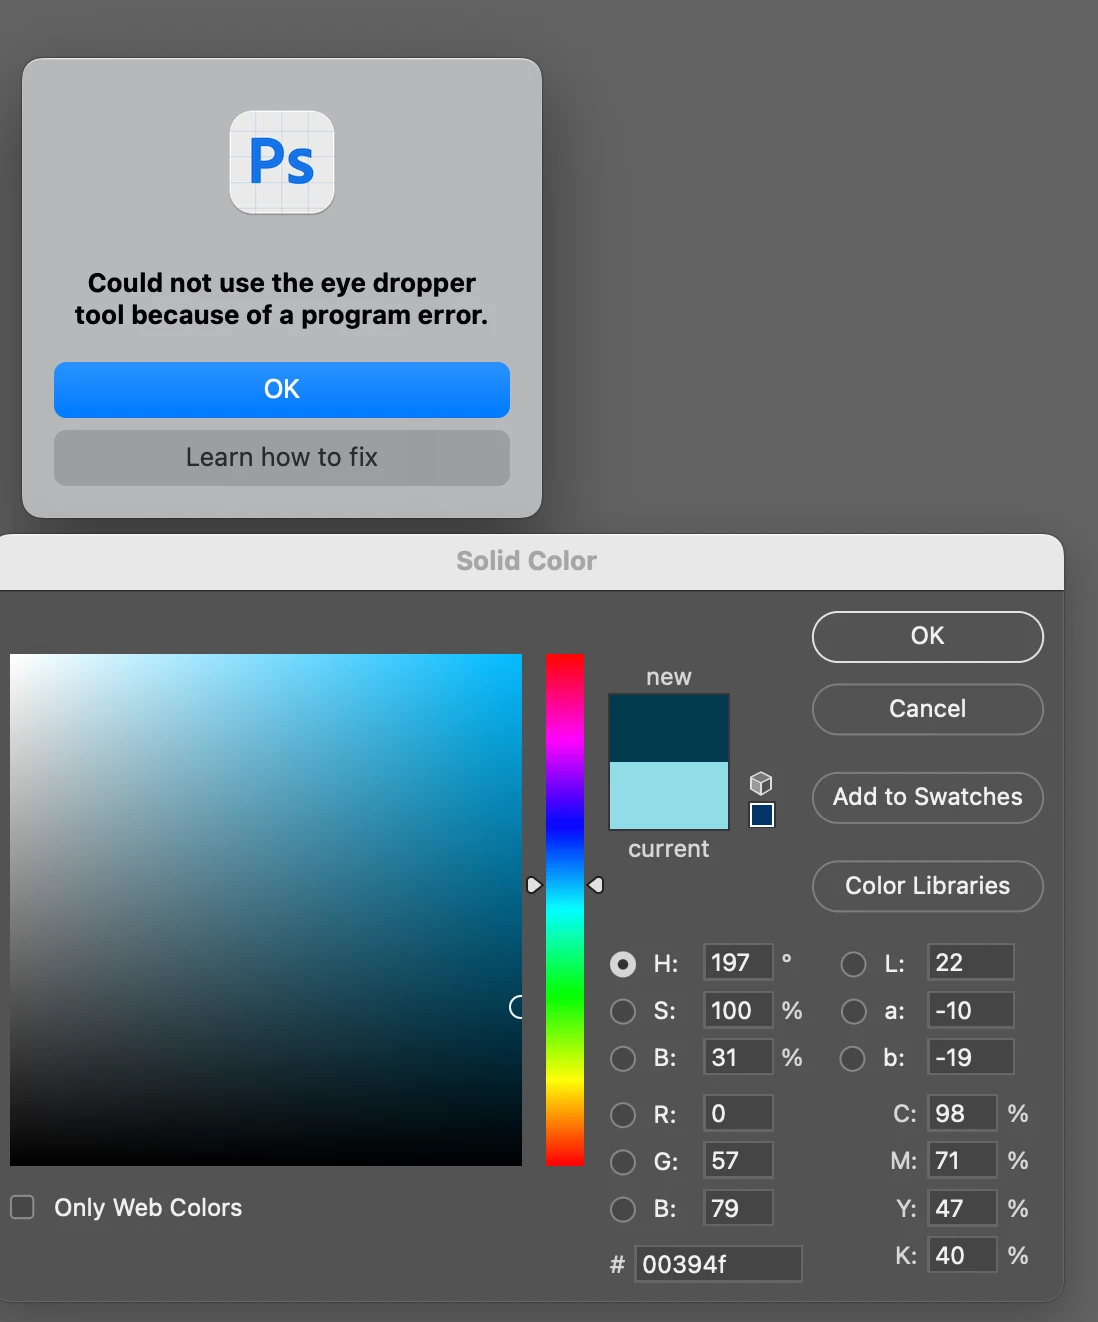Enable the Only Web Colors checkbox
This screenshot has height=1322, width=1098.
click(x=22, y=1207)
